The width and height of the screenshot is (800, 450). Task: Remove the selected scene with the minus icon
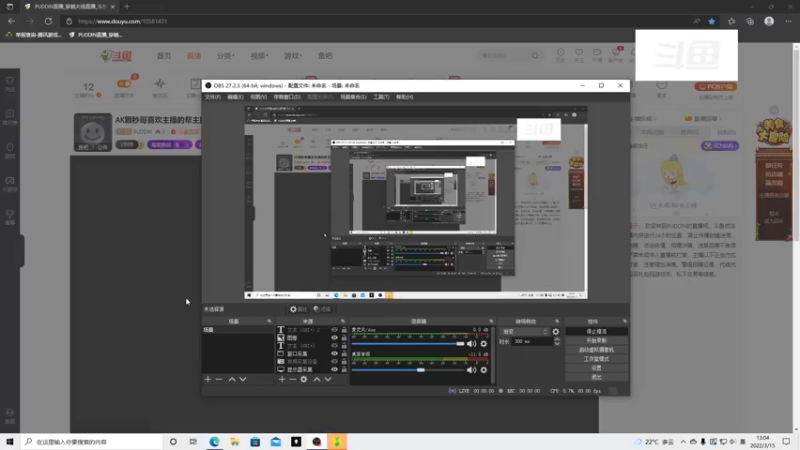click(219, 379)
